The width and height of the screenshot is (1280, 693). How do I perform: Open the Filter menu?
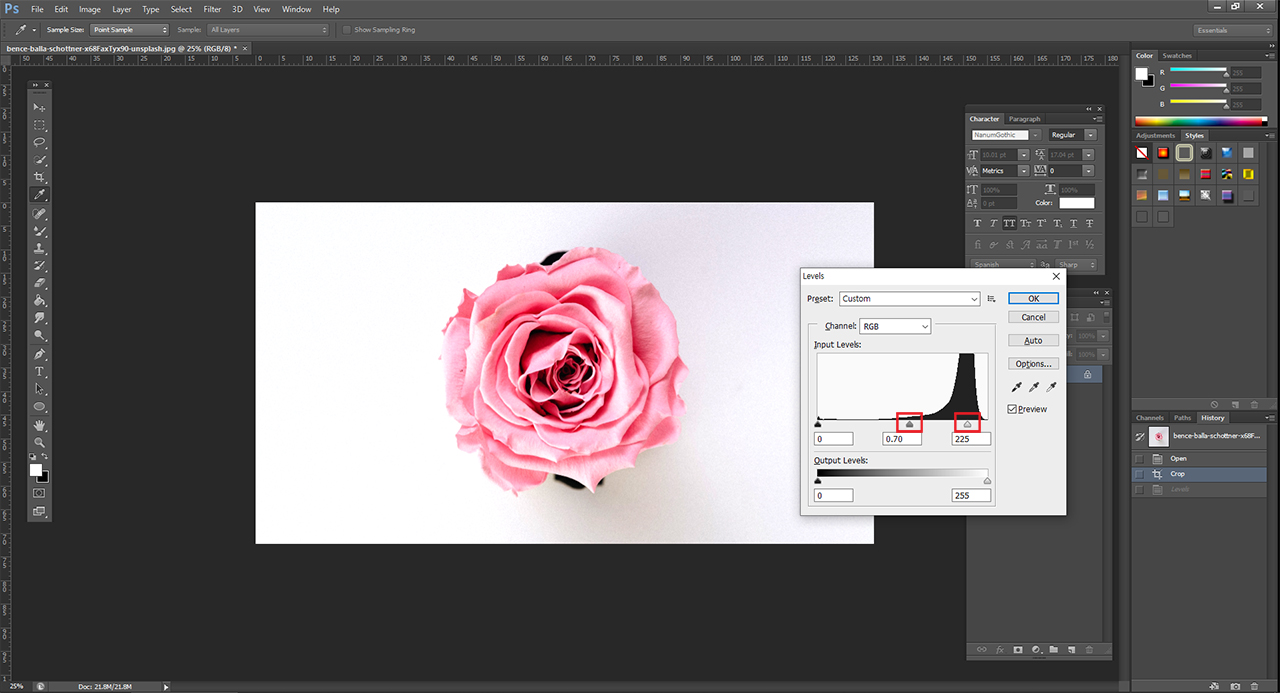[212, 9]
